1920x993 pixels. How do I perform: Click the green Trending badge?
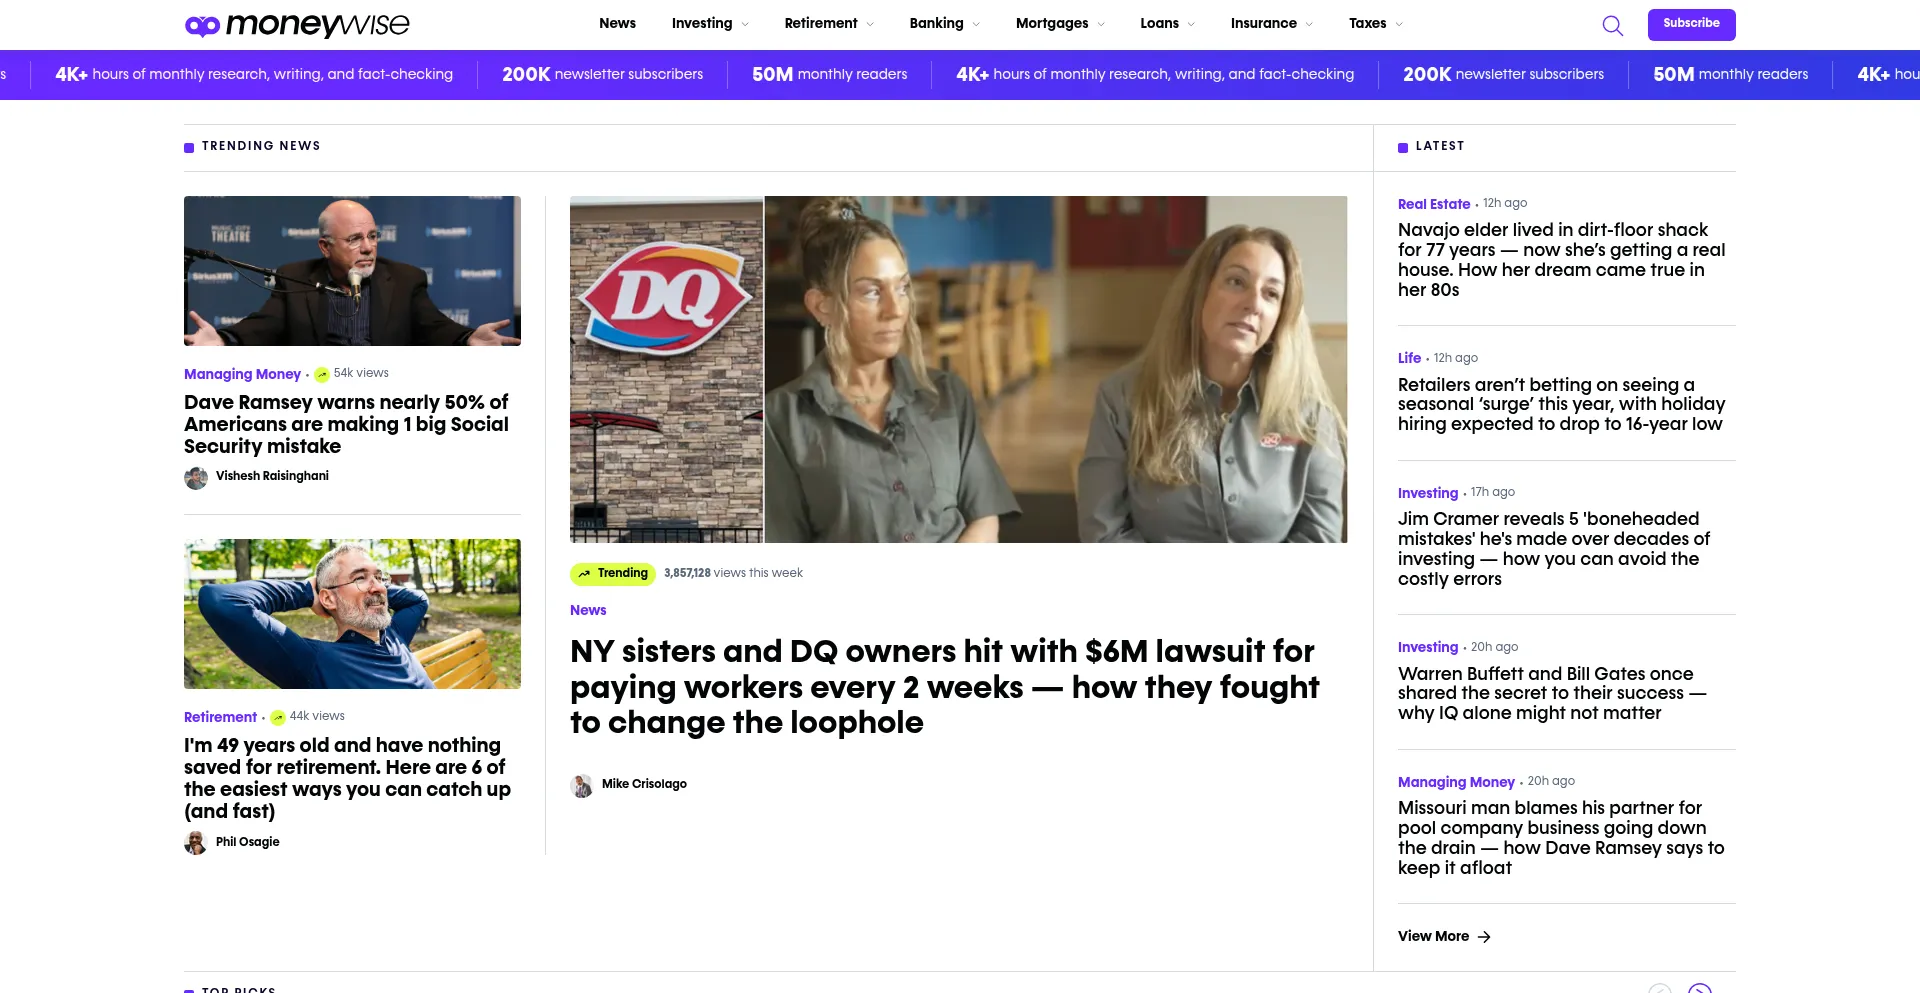tap(612, 574)
